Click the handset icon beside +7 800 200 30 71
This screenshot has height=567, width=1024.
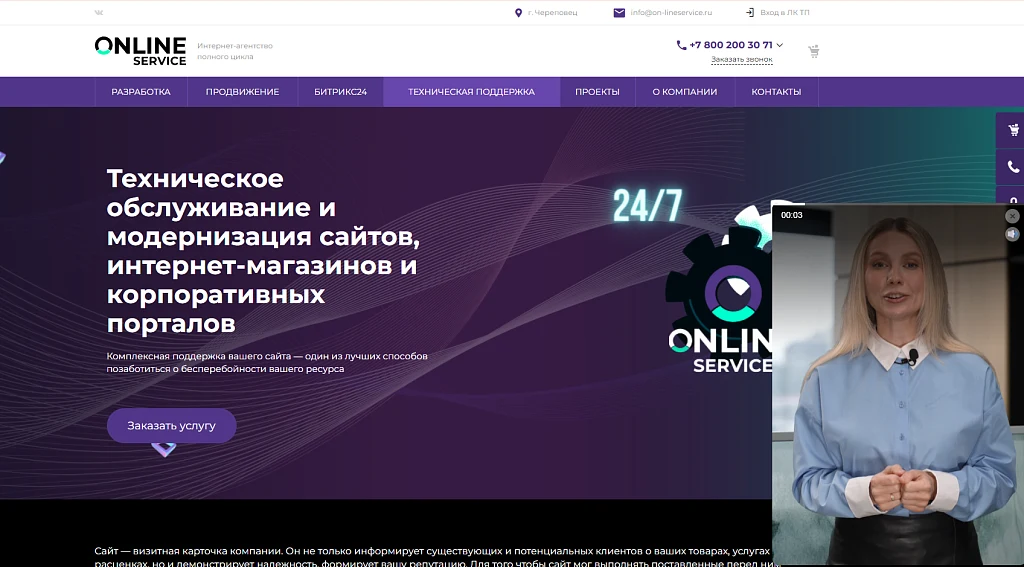[x=681, y=45]
